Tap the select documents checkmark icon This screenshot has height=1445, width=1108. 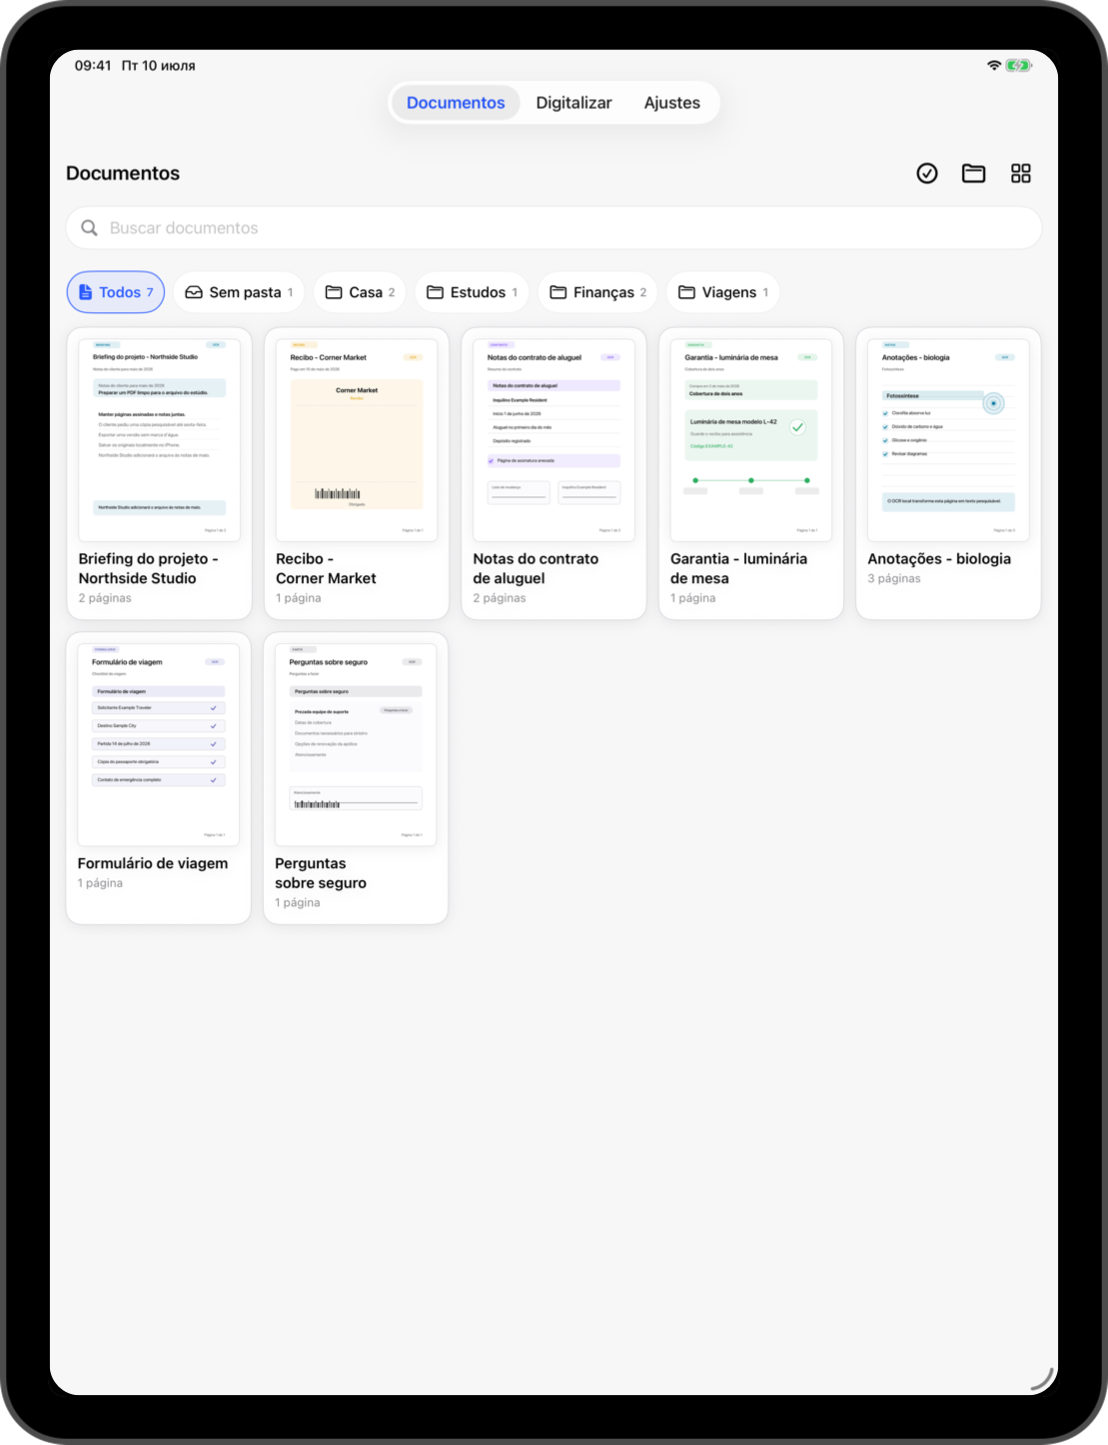(x=927, y=174)
